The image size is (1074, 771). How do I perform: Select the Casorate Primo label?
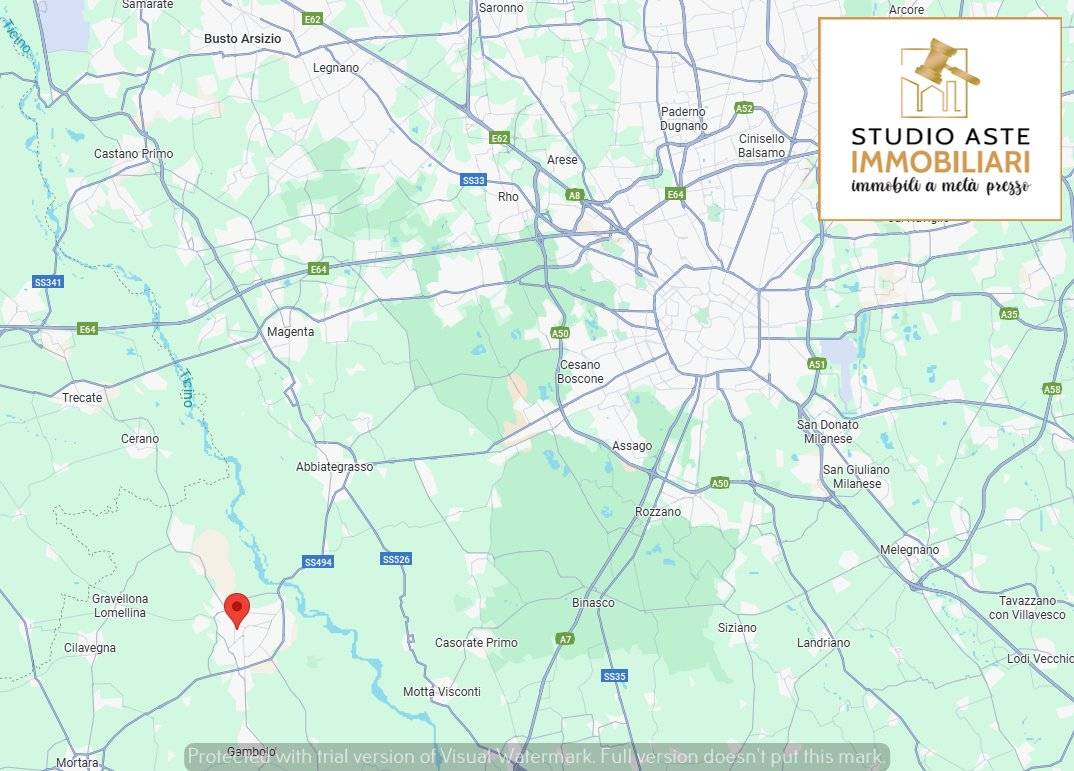pos(476,643)
